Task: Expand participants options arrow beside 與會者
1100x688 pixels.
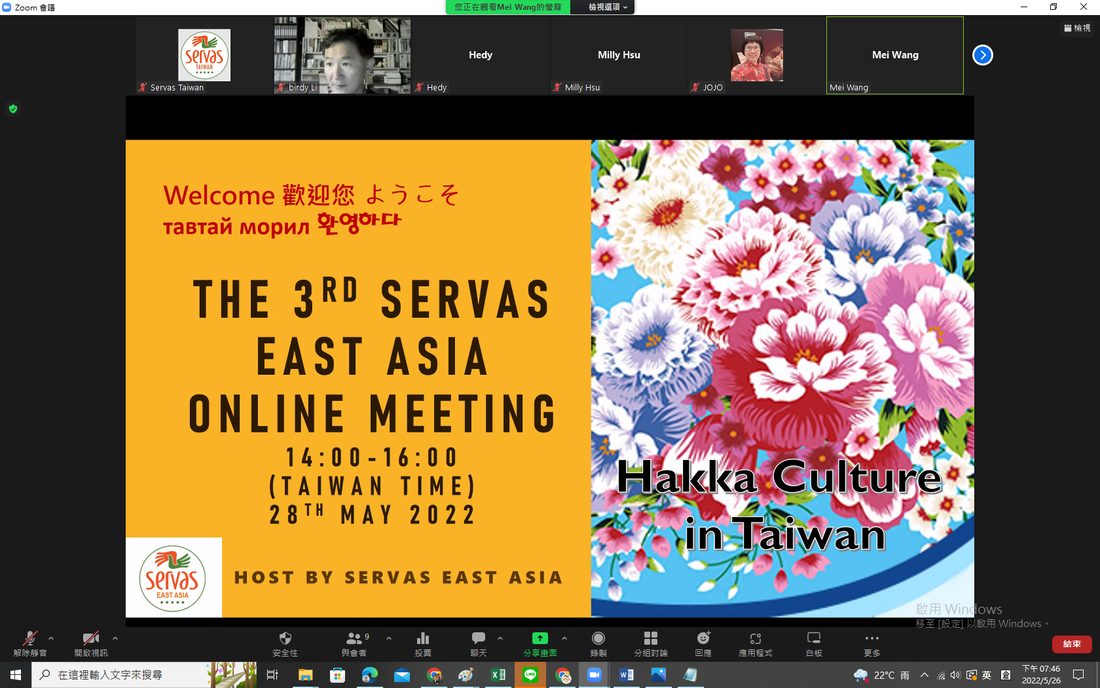Action: [389, 638]
